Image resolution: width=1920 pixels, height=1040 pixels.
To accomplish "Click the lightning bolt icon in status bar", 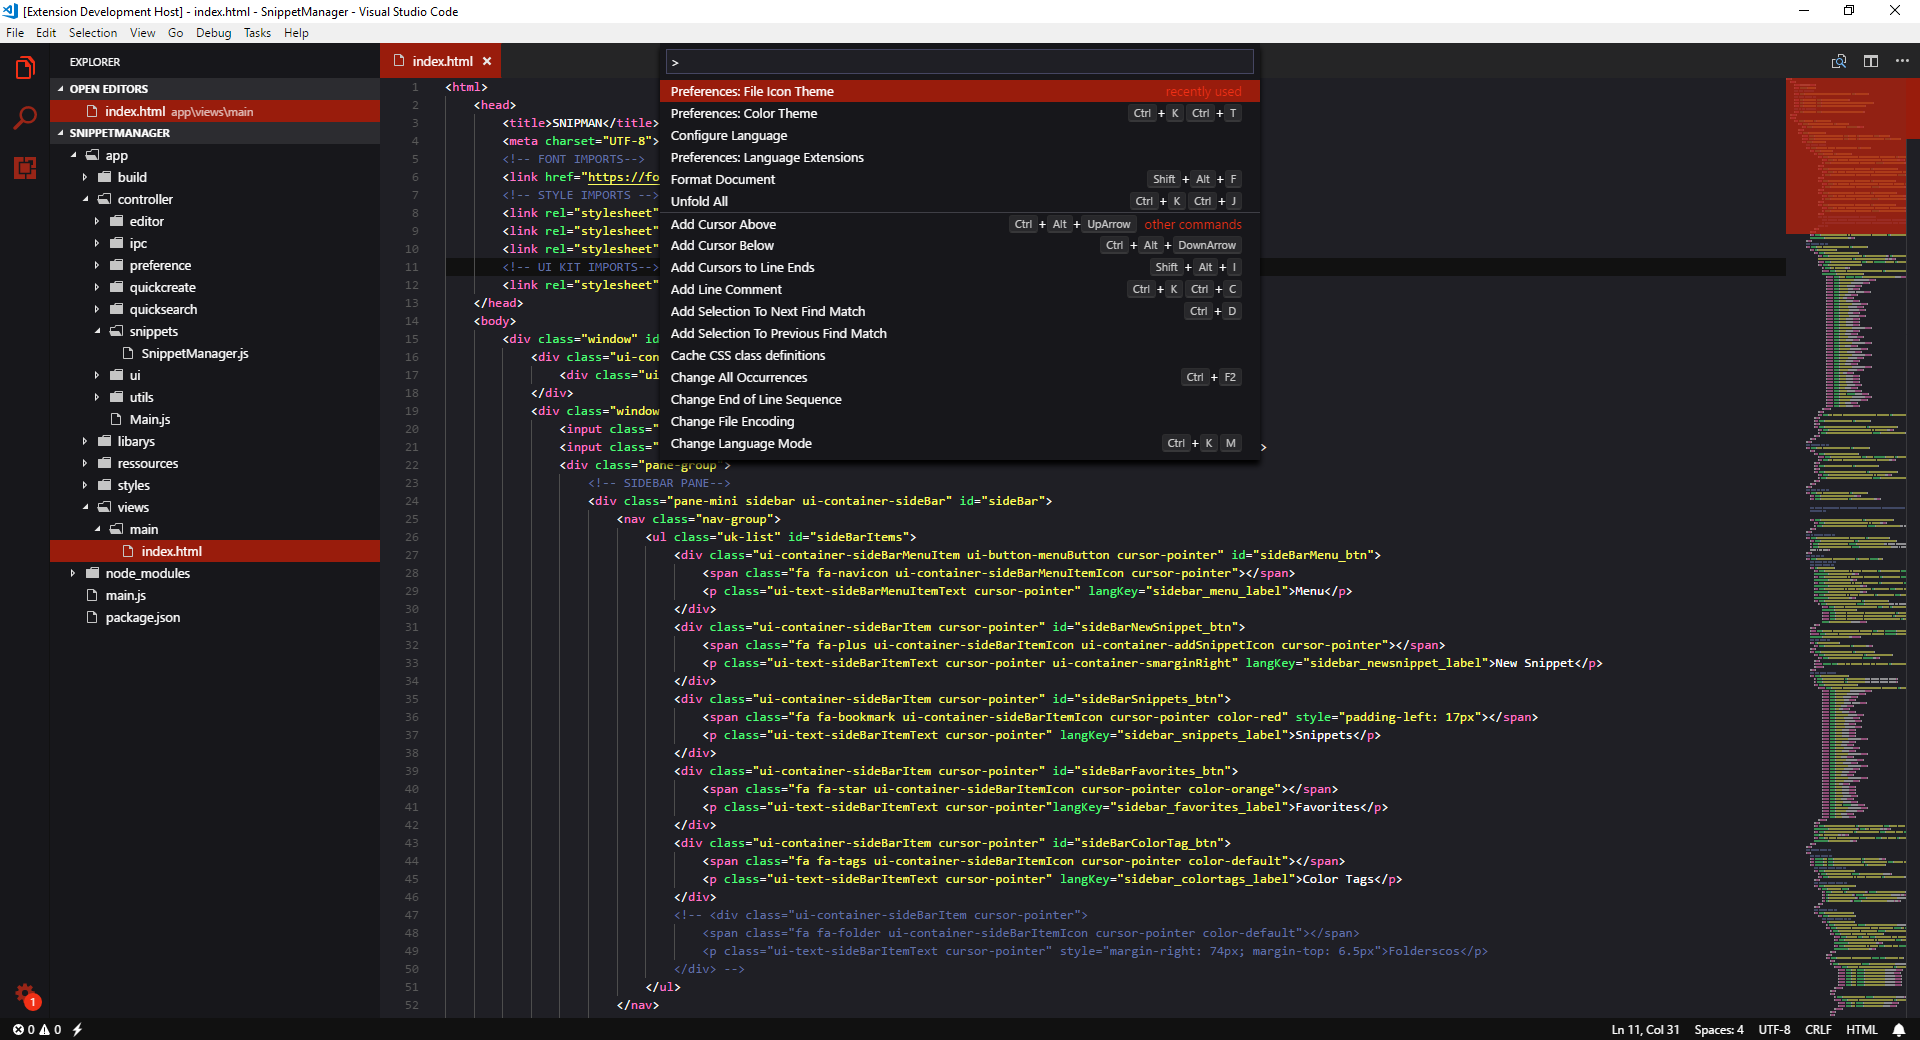I will [x=77, y=1029].
